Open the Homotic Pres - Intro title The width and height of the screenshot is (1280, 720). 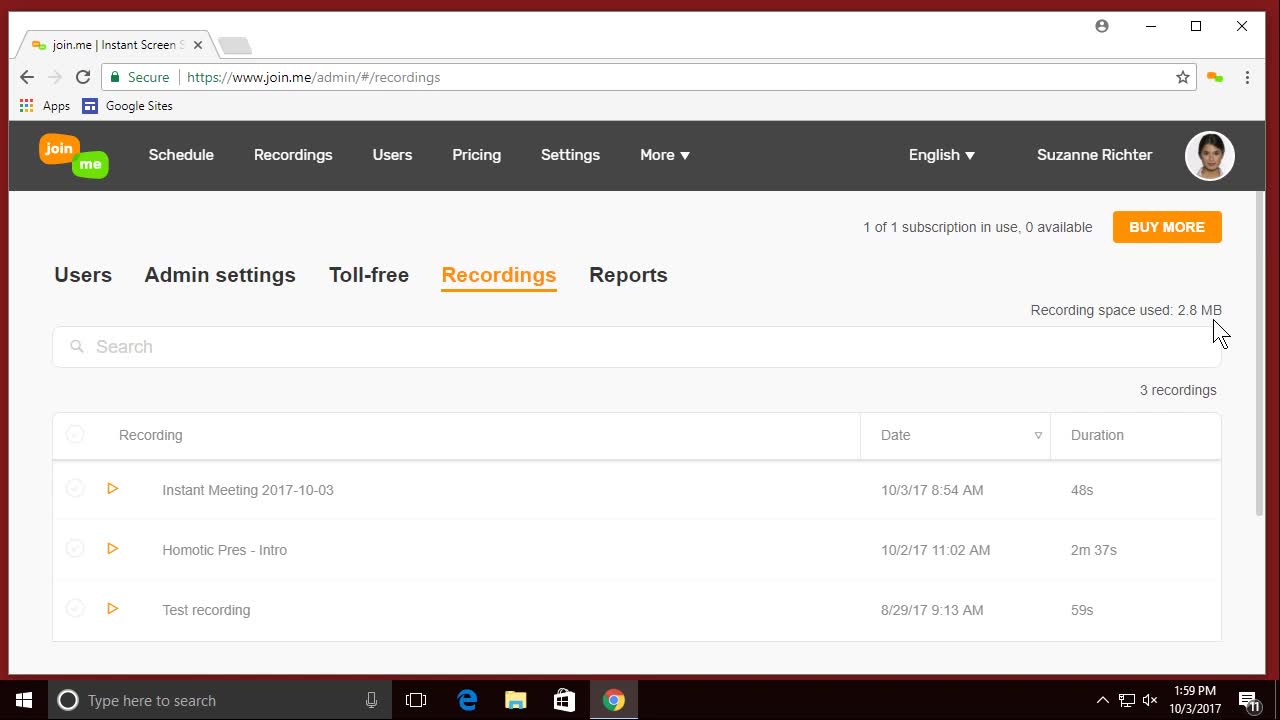[224, 550]
